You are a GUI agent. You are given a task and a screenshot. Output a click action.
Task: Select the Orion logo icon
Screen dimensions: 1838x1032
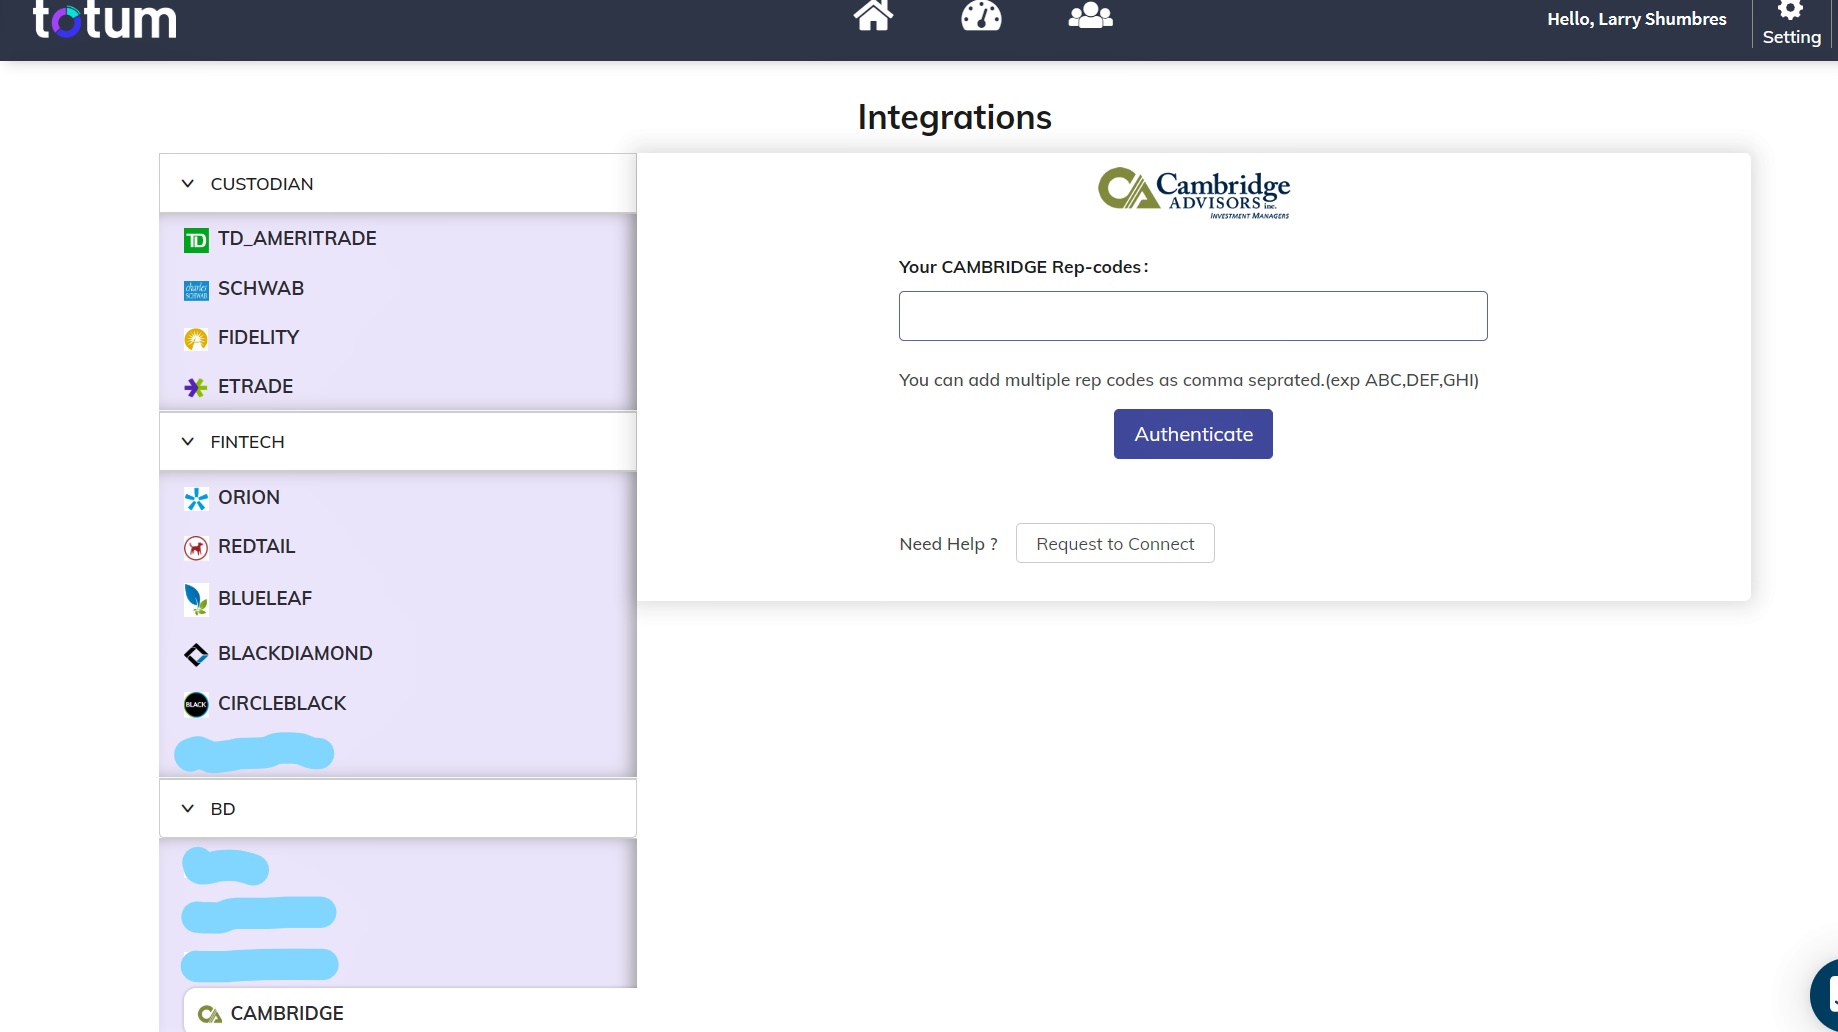[x=196, y=499]
